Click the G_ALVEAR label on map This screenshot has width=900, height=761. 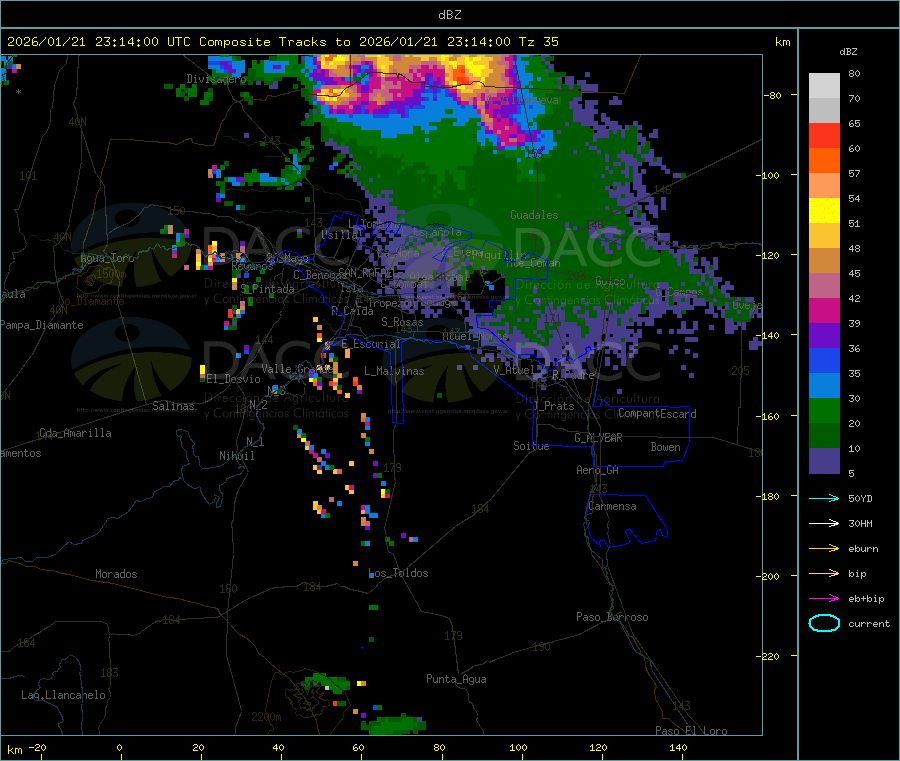click(x=598, y=438)
